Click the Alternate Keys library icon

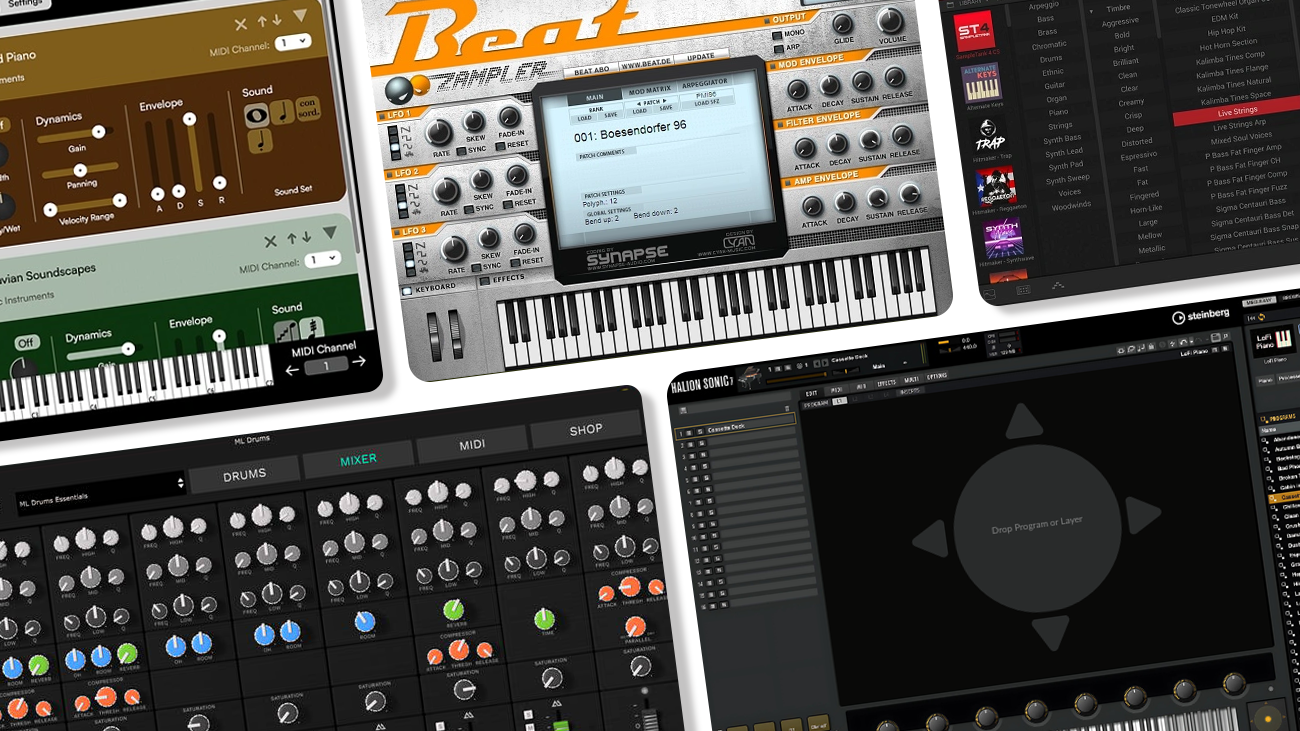point(981,84)
